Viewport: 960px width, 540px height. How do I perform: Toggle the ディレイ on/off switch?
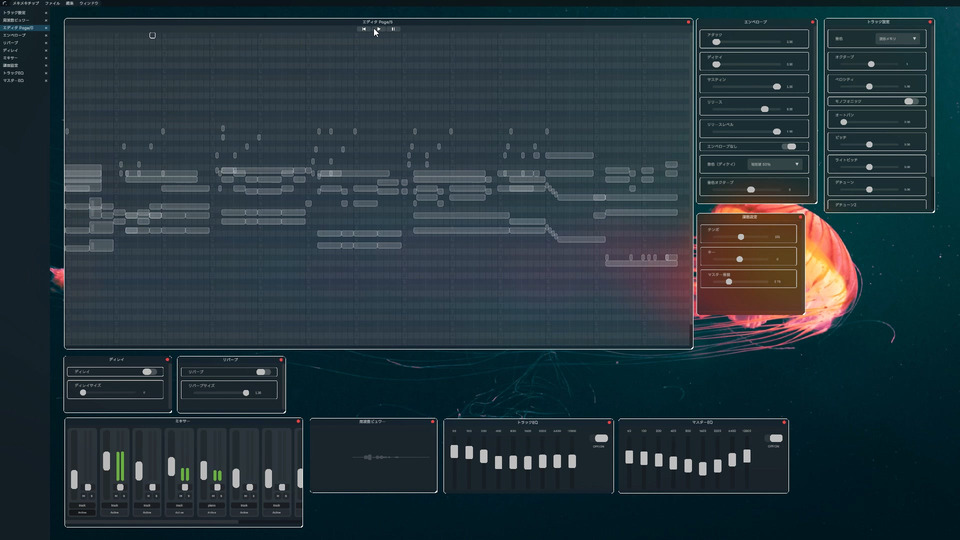pos(148,372)
